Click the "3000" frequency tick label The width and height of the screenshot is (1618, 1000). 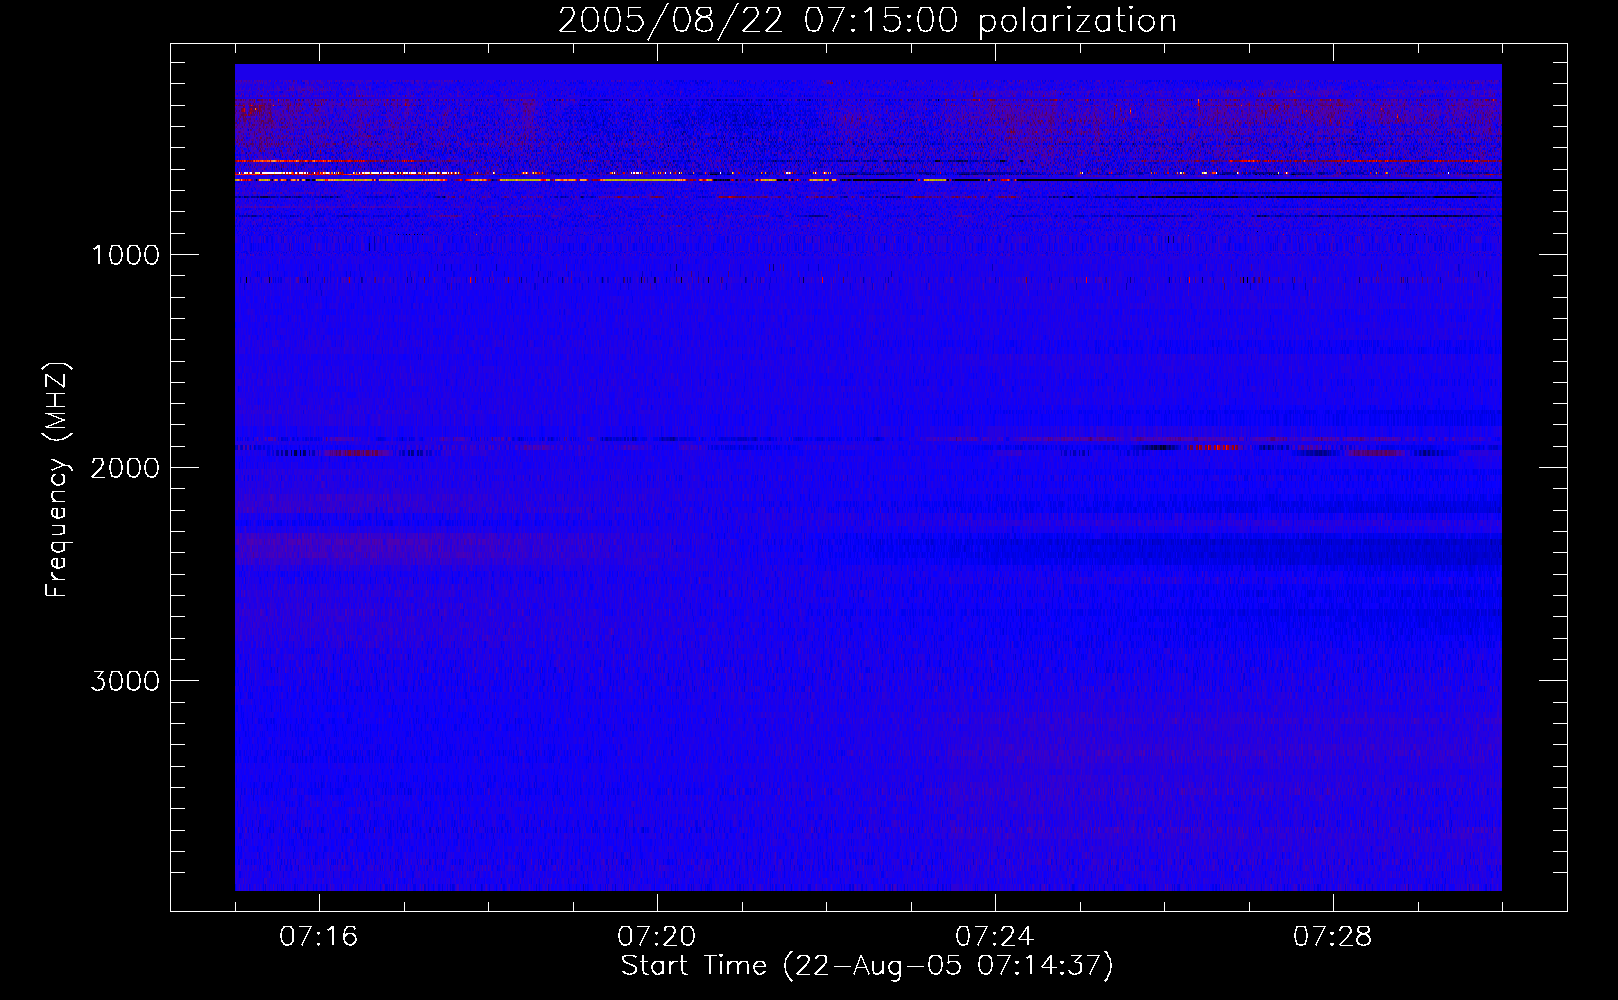125,681
